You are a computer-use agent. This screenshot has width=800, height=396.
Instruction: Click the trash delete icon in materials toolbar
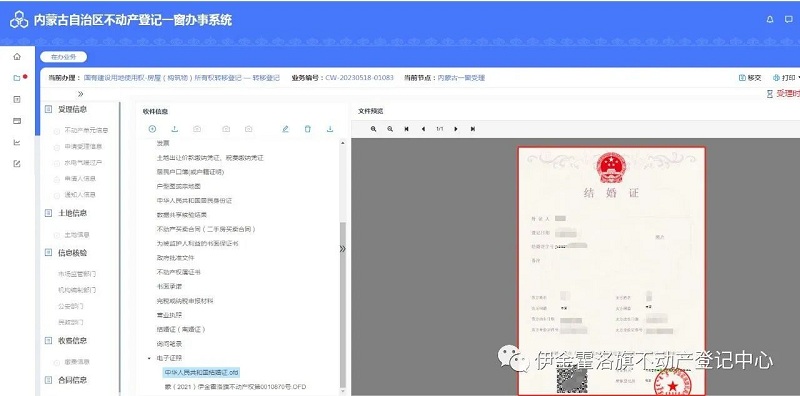[x=308, y=129]
